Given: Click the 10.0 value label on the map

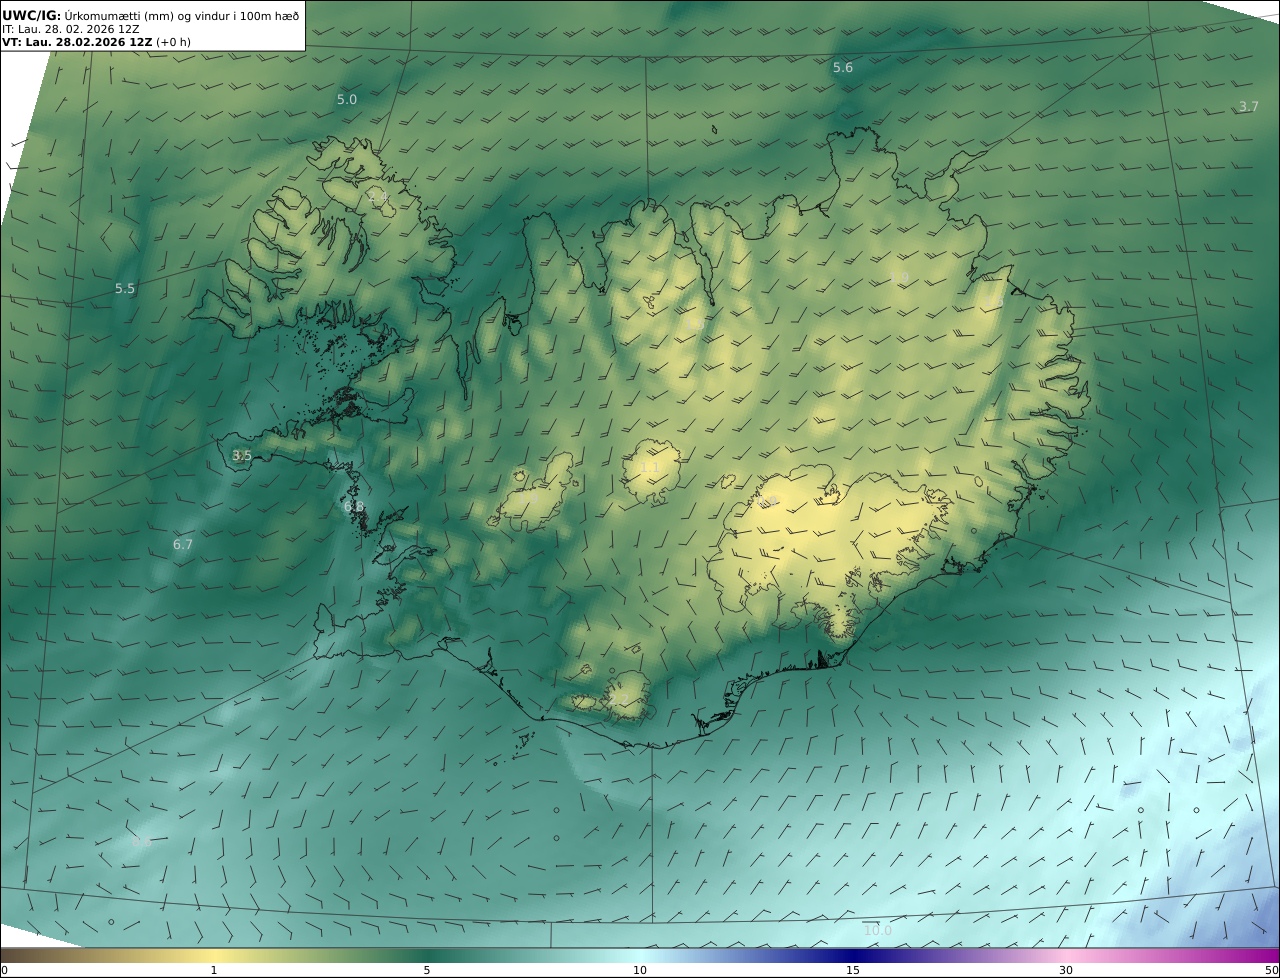Looking at the screenshot, I should (x=877, y=930).
